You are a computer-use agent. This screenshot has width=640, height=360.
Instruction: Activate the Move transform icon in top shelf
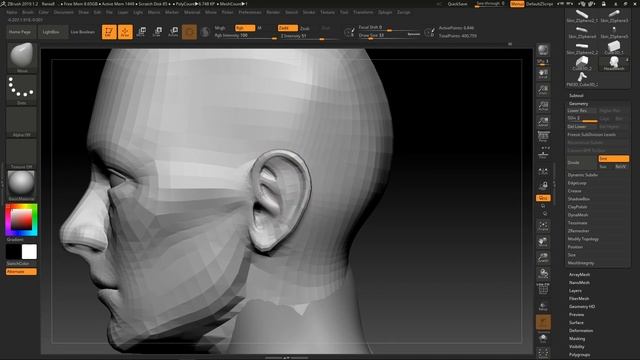141,32
